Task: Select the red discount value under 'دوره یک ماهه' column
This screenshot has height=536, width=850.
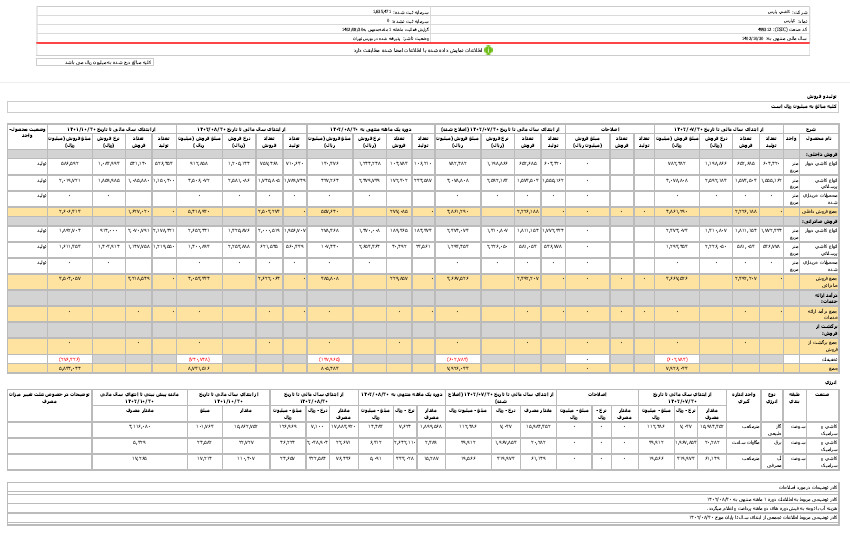Action: (330, 359)
